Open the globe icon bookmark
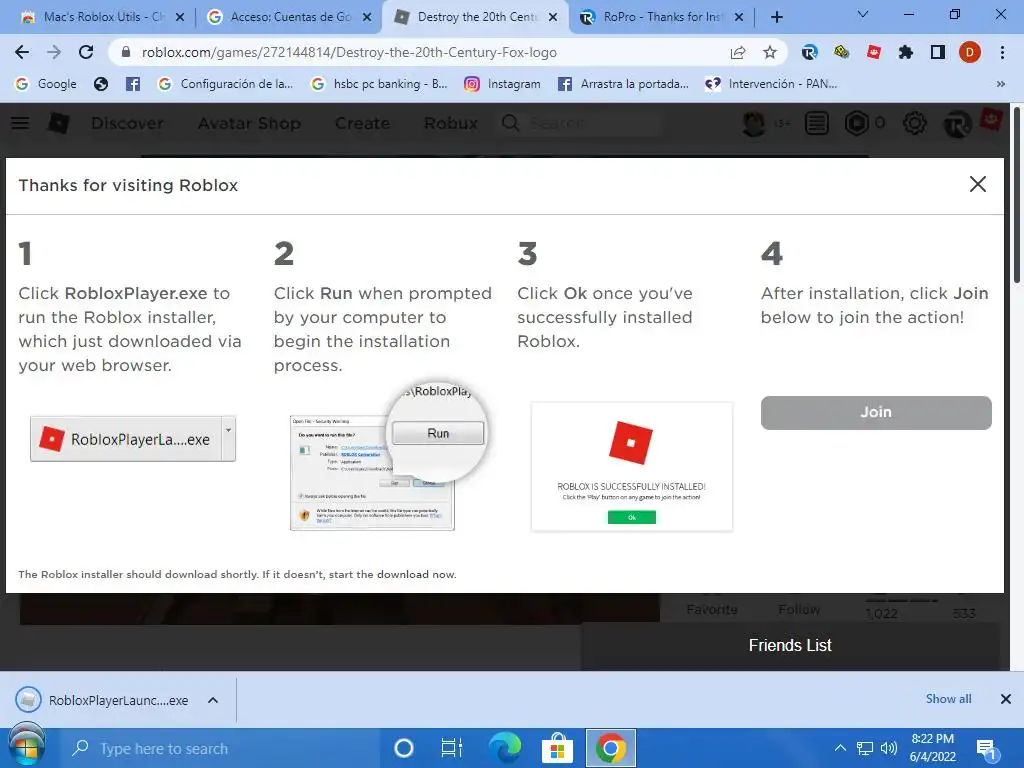Viewport: 1024px width, 768px height. (101, 84)
